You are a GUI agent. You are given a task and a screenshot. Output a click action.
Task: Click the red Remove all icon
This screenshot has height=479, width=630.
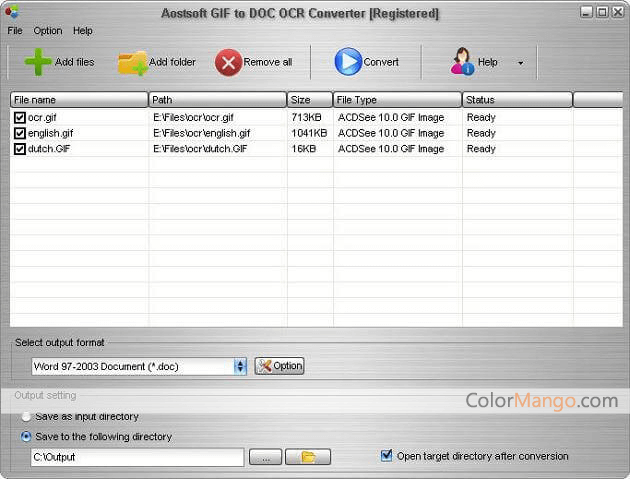coord(228,63)
